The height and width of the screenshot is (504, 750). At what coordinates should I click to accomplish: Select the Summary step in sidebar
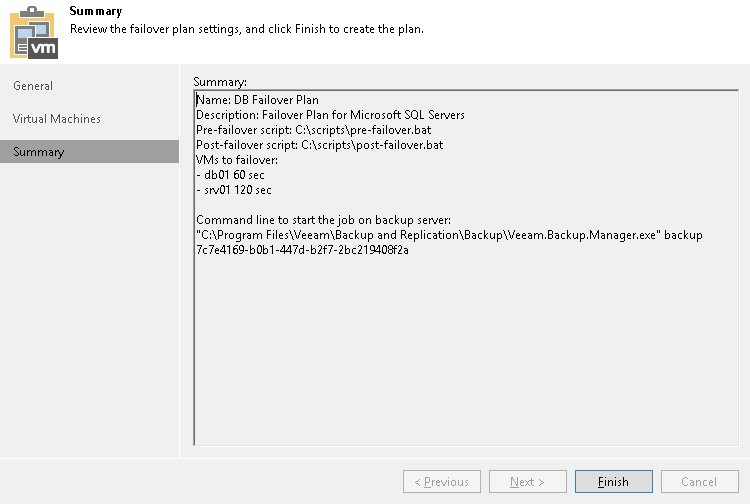[x=39, y=152]
